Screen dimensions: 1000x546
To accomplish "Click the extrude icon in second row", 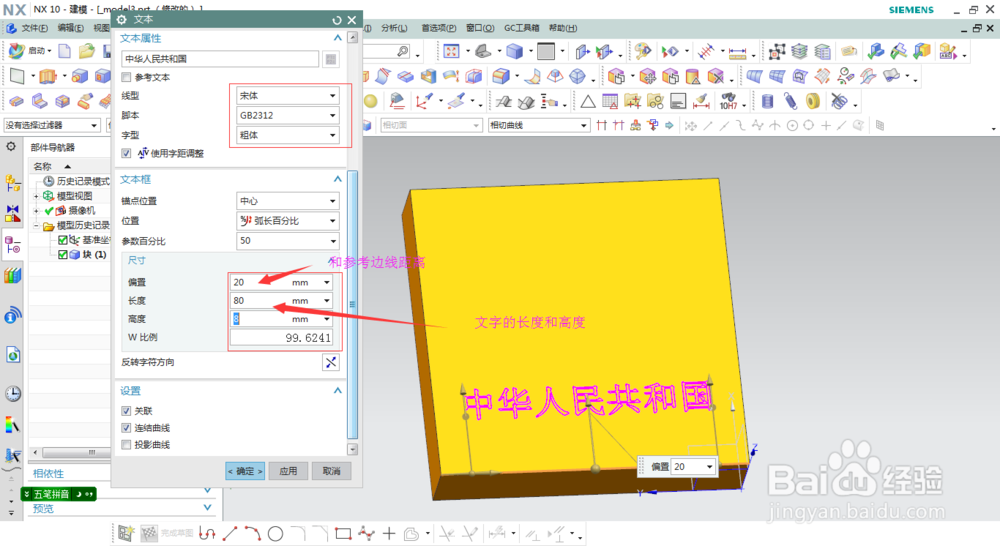I will (48, 77).
